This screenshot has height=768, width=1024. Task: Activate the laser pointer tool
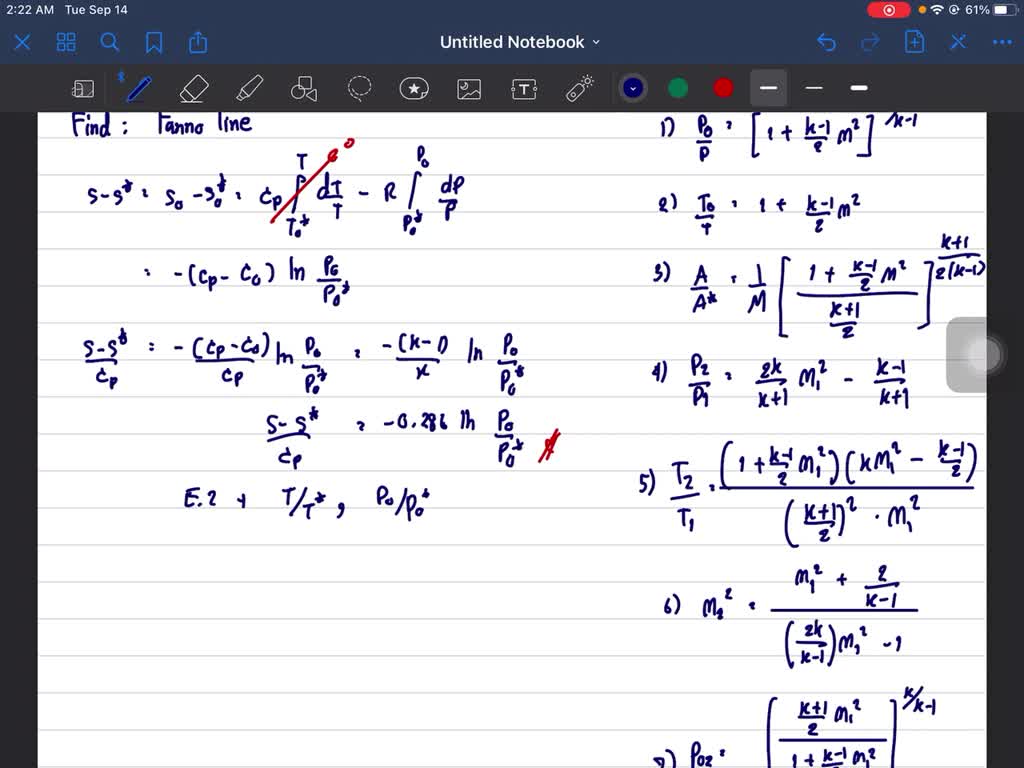point(578,88)
